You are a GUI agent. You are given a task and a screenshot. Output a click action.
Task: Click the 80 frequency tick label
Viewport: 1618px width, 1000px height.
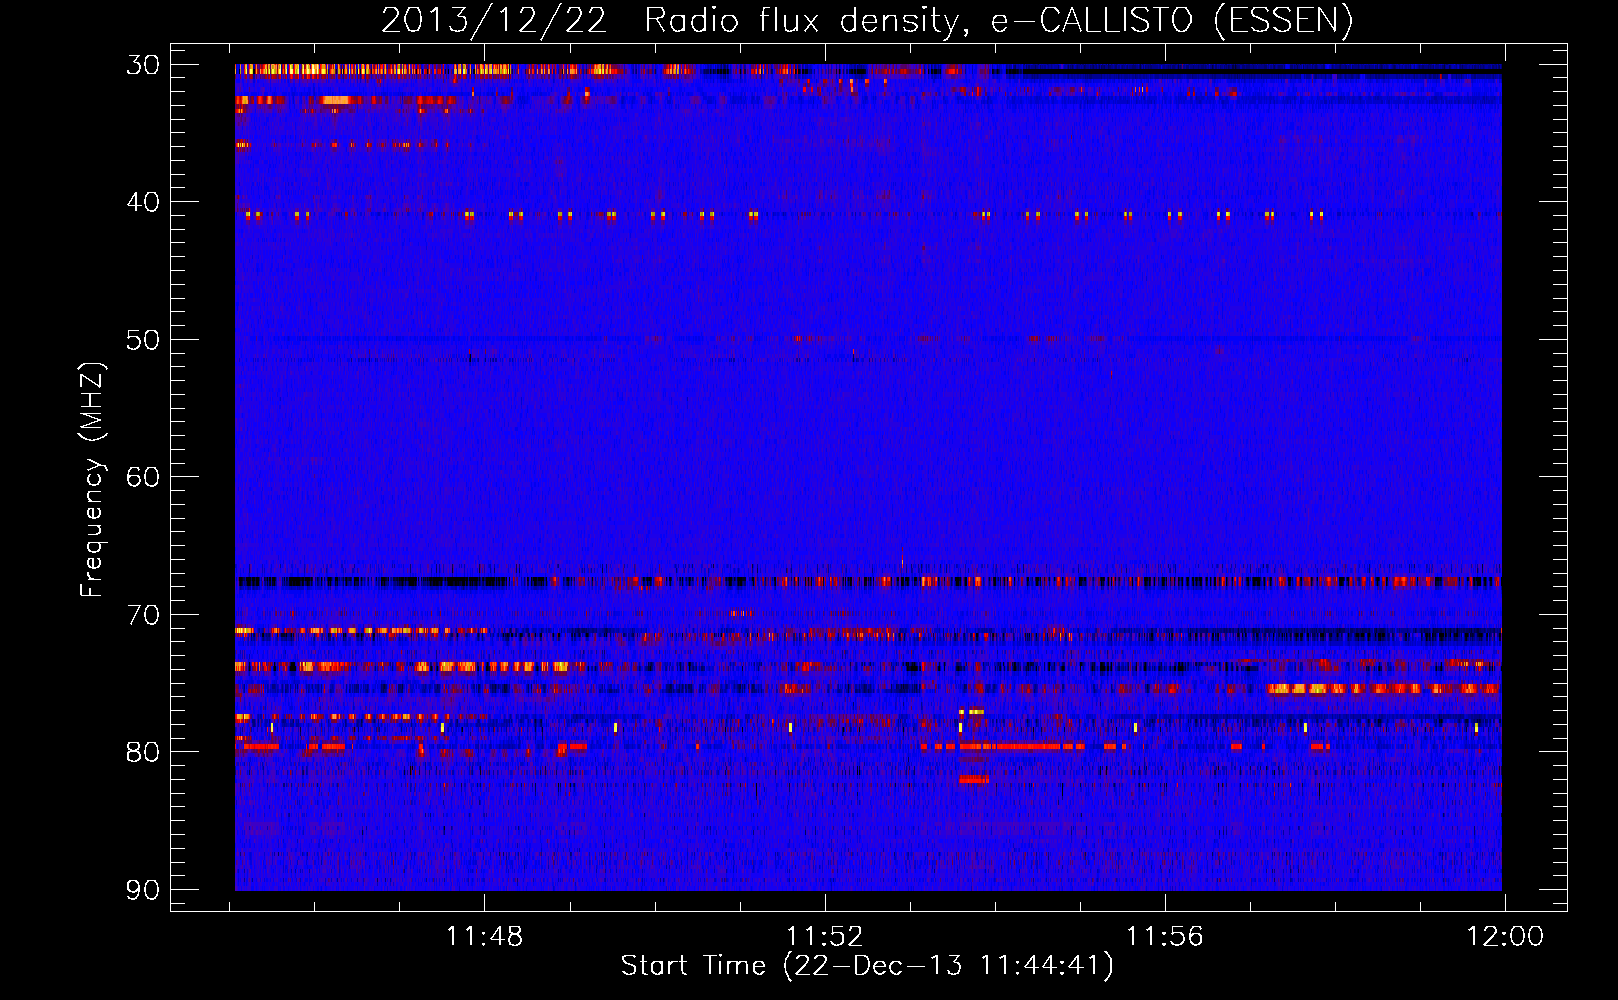tap(143, 752)
